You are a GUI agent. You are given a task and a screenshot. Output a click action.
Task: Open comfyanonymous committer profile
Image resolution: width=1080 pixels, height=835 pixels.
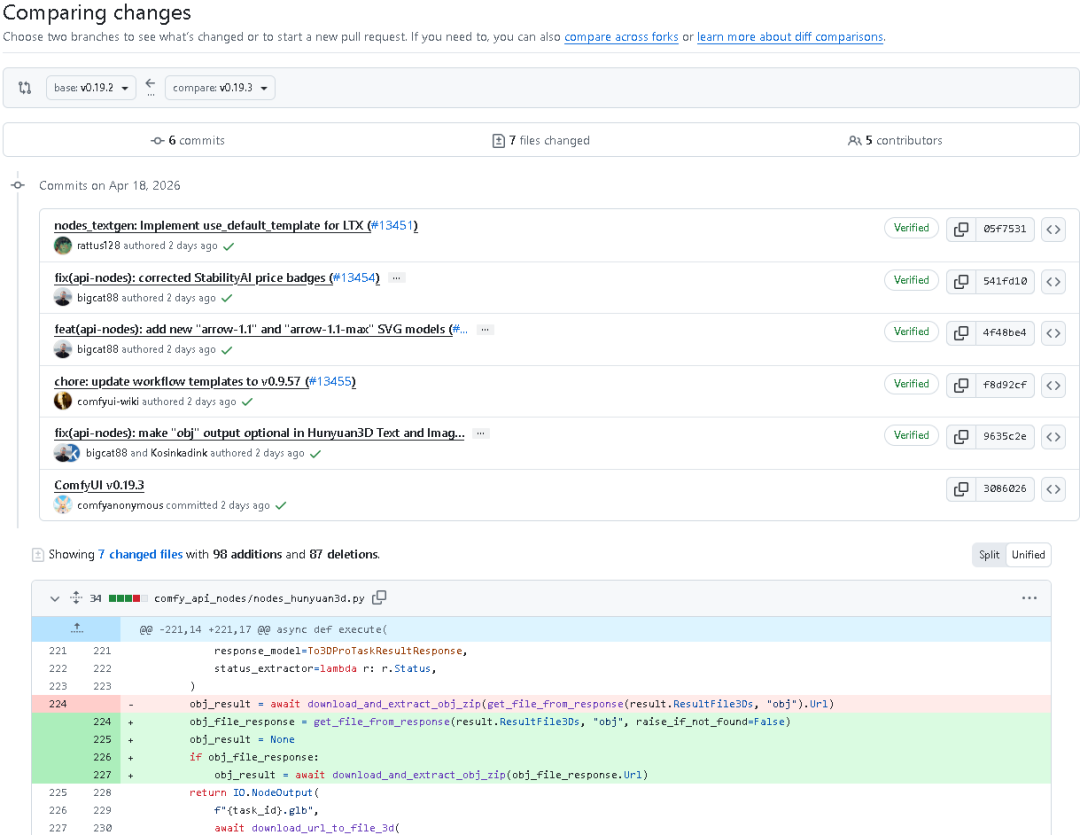(120, 505)
